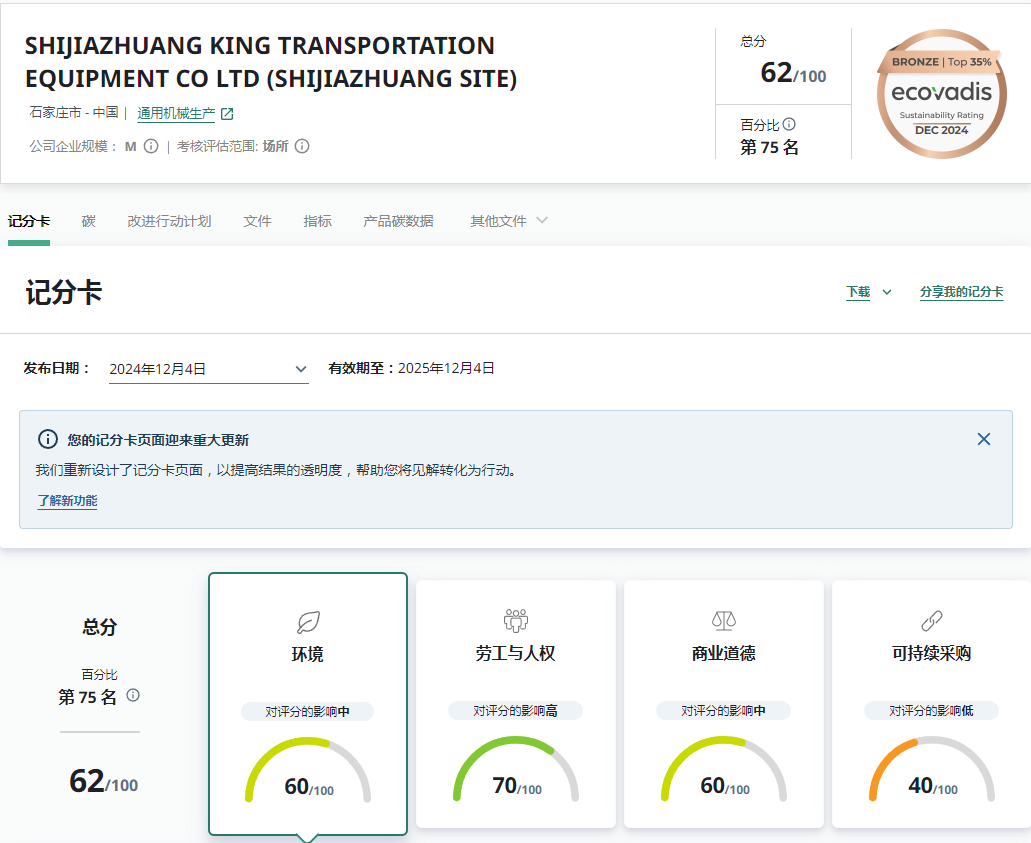Screen dimensions: 1031x843
Task: Open the 发布日期 date dropdown
Action: 208,369
